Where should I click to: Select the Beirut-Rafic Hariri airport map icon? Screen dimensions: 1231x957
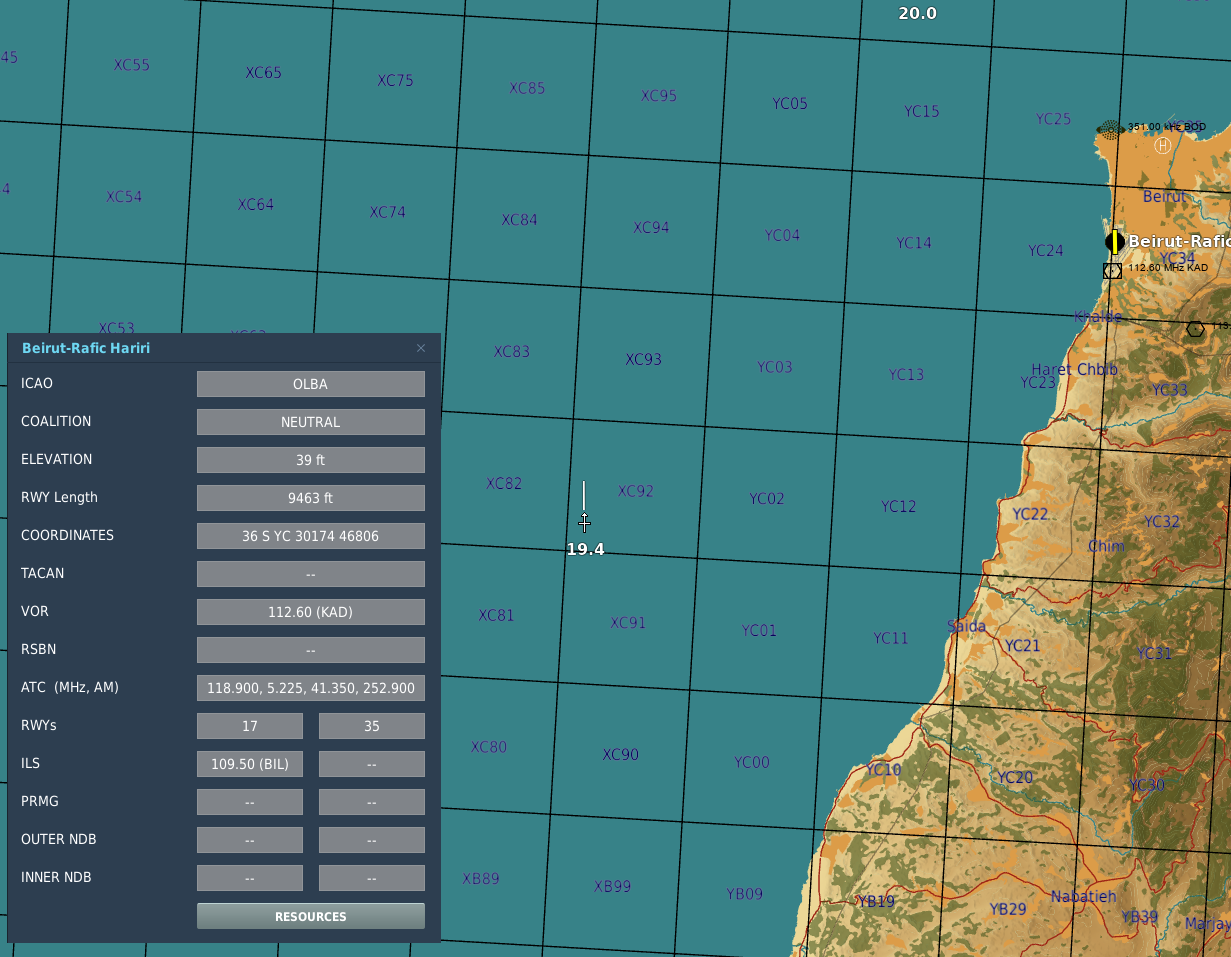pyautogui.click(x=1115, y=242)
